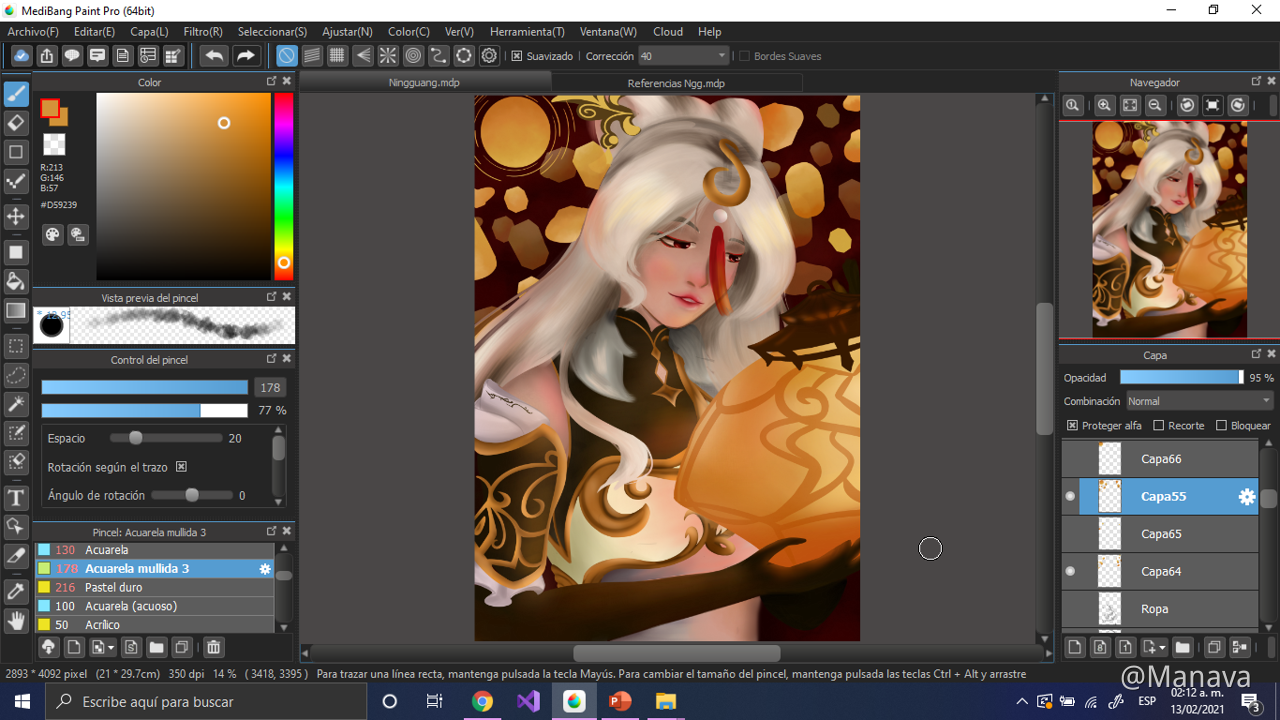Zoom in using Navigator magnifier plus
This screenshot has width=1280, height=720.
coord(1104,105)
